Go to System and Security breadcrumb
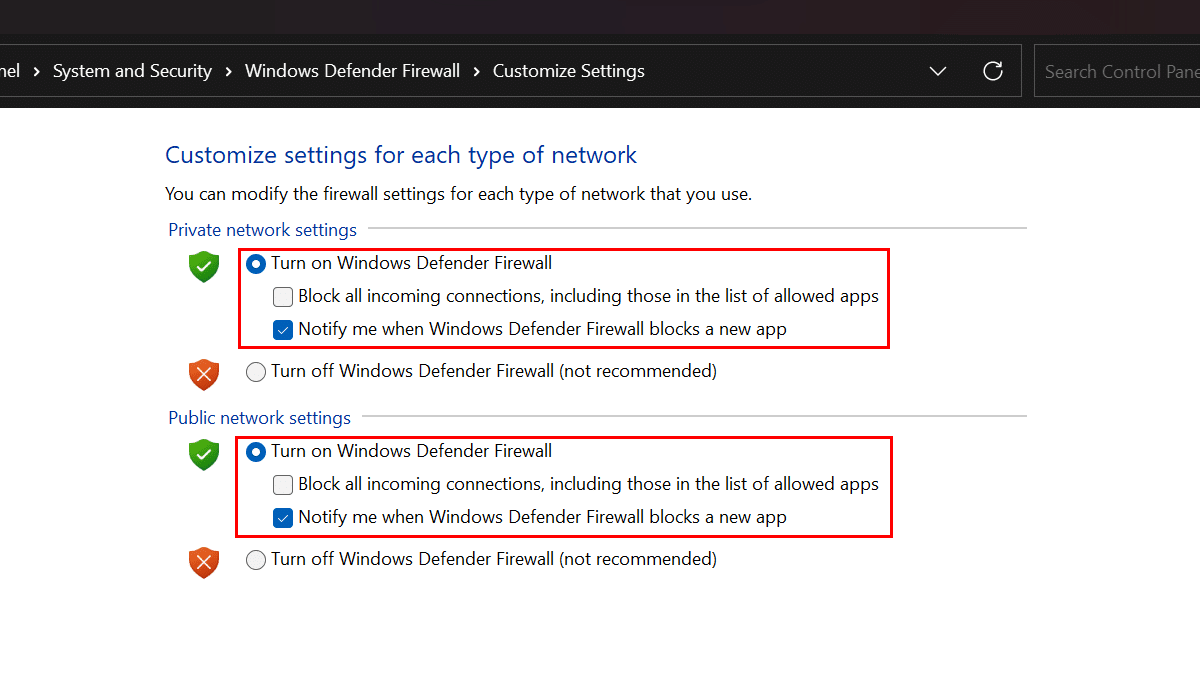The width and height of the screenshot is (1200, 675). 132,71
